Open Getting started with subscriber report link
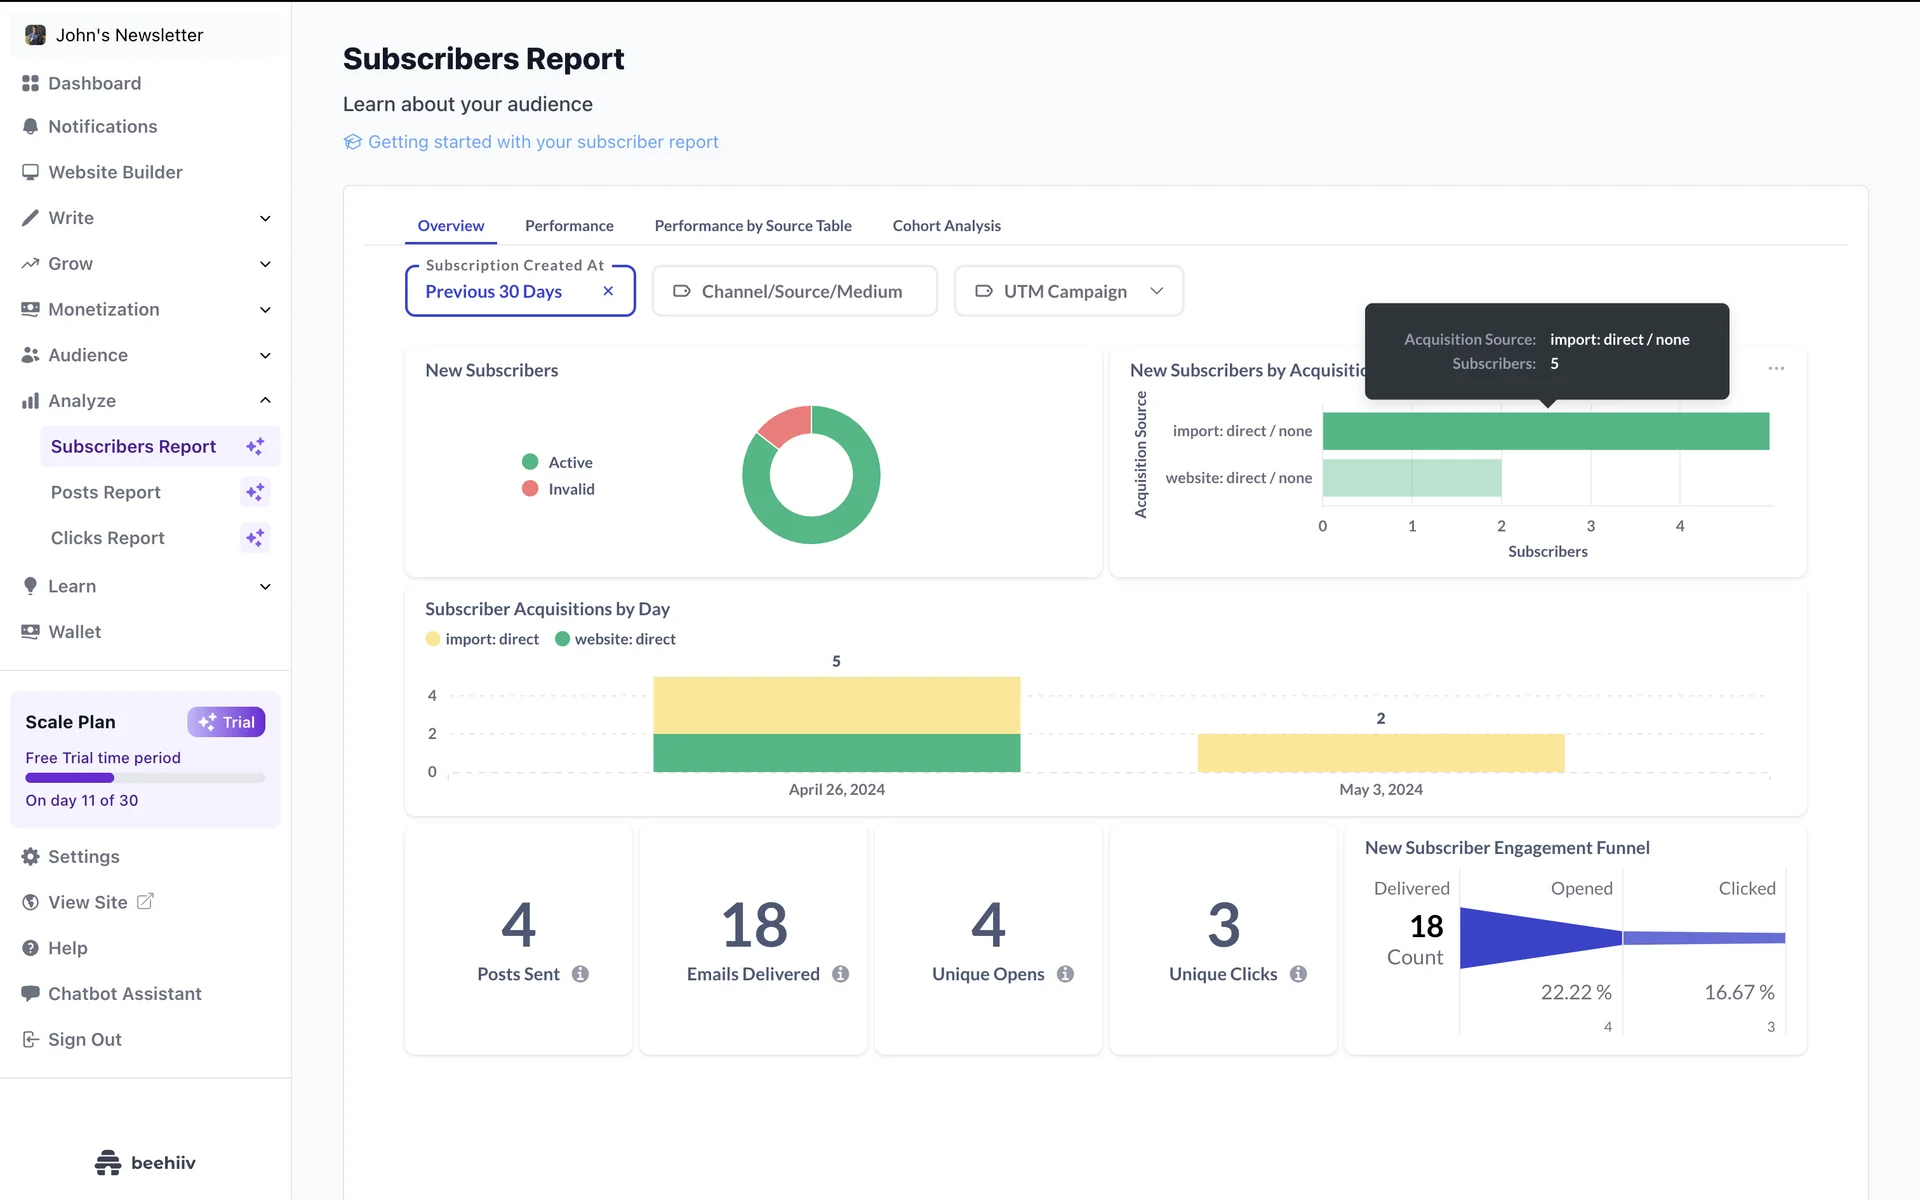The height and width of the screenshot is (1200, 1920). 542,142
